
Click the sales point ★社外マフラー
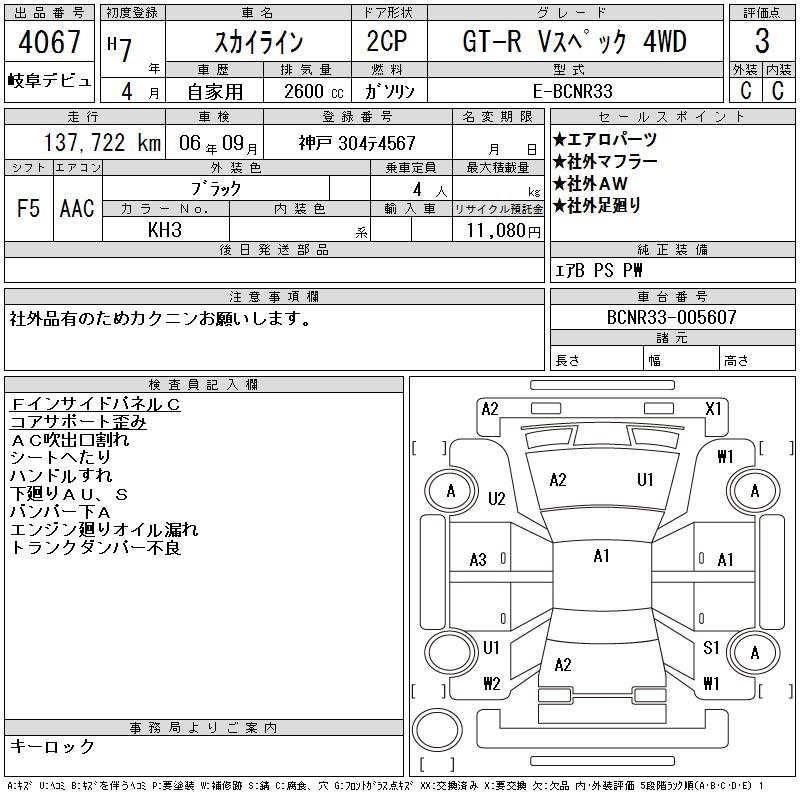pyautogui.click(x=605, y=161)
